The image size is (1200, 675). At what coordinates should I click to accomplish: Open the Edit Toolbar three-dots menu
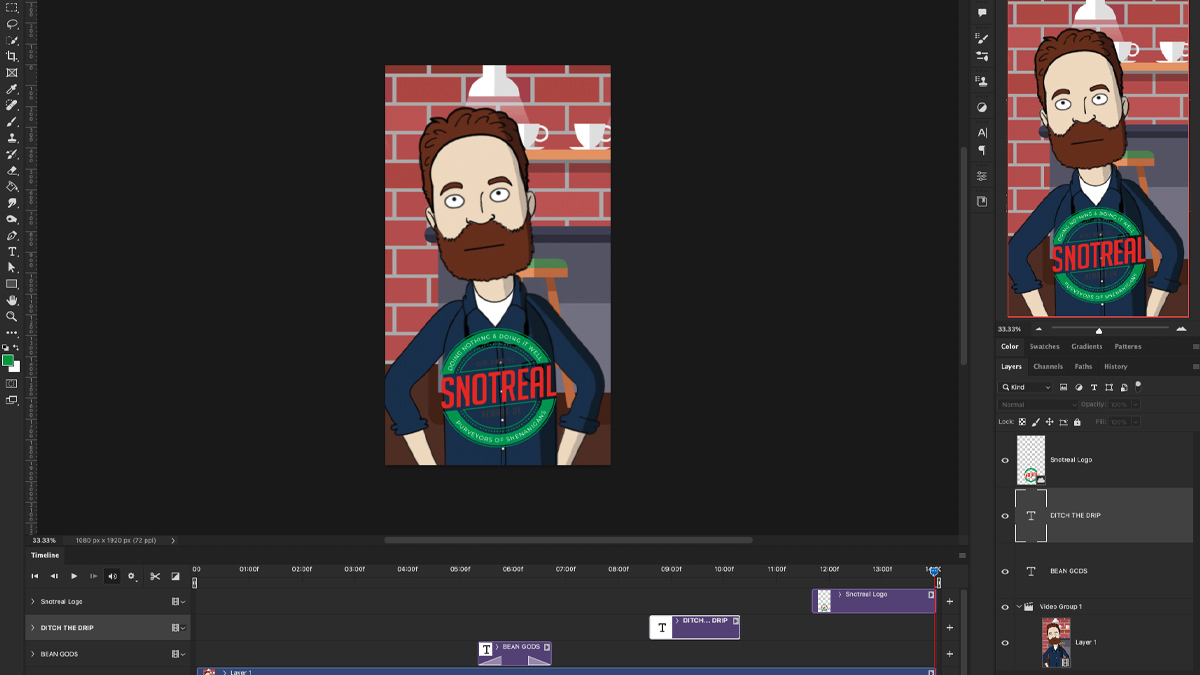tap(12, 332)
